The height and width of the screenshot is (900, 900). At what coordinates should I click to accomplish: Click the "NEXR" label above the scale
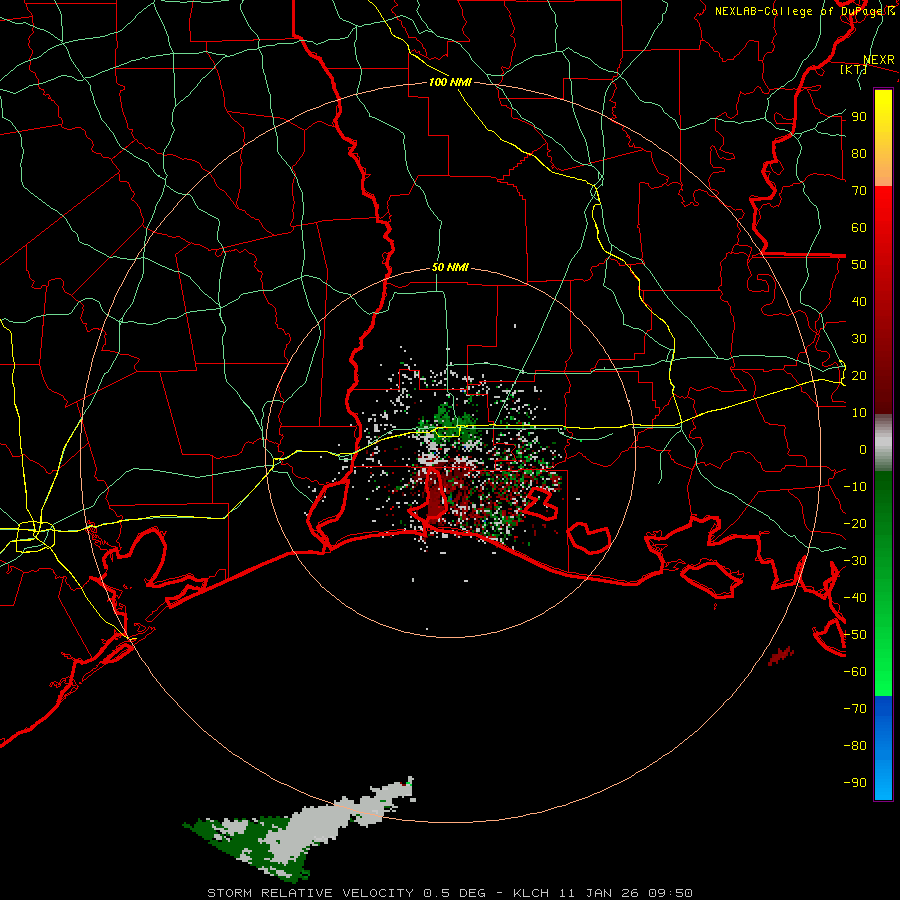pos(878,60)
